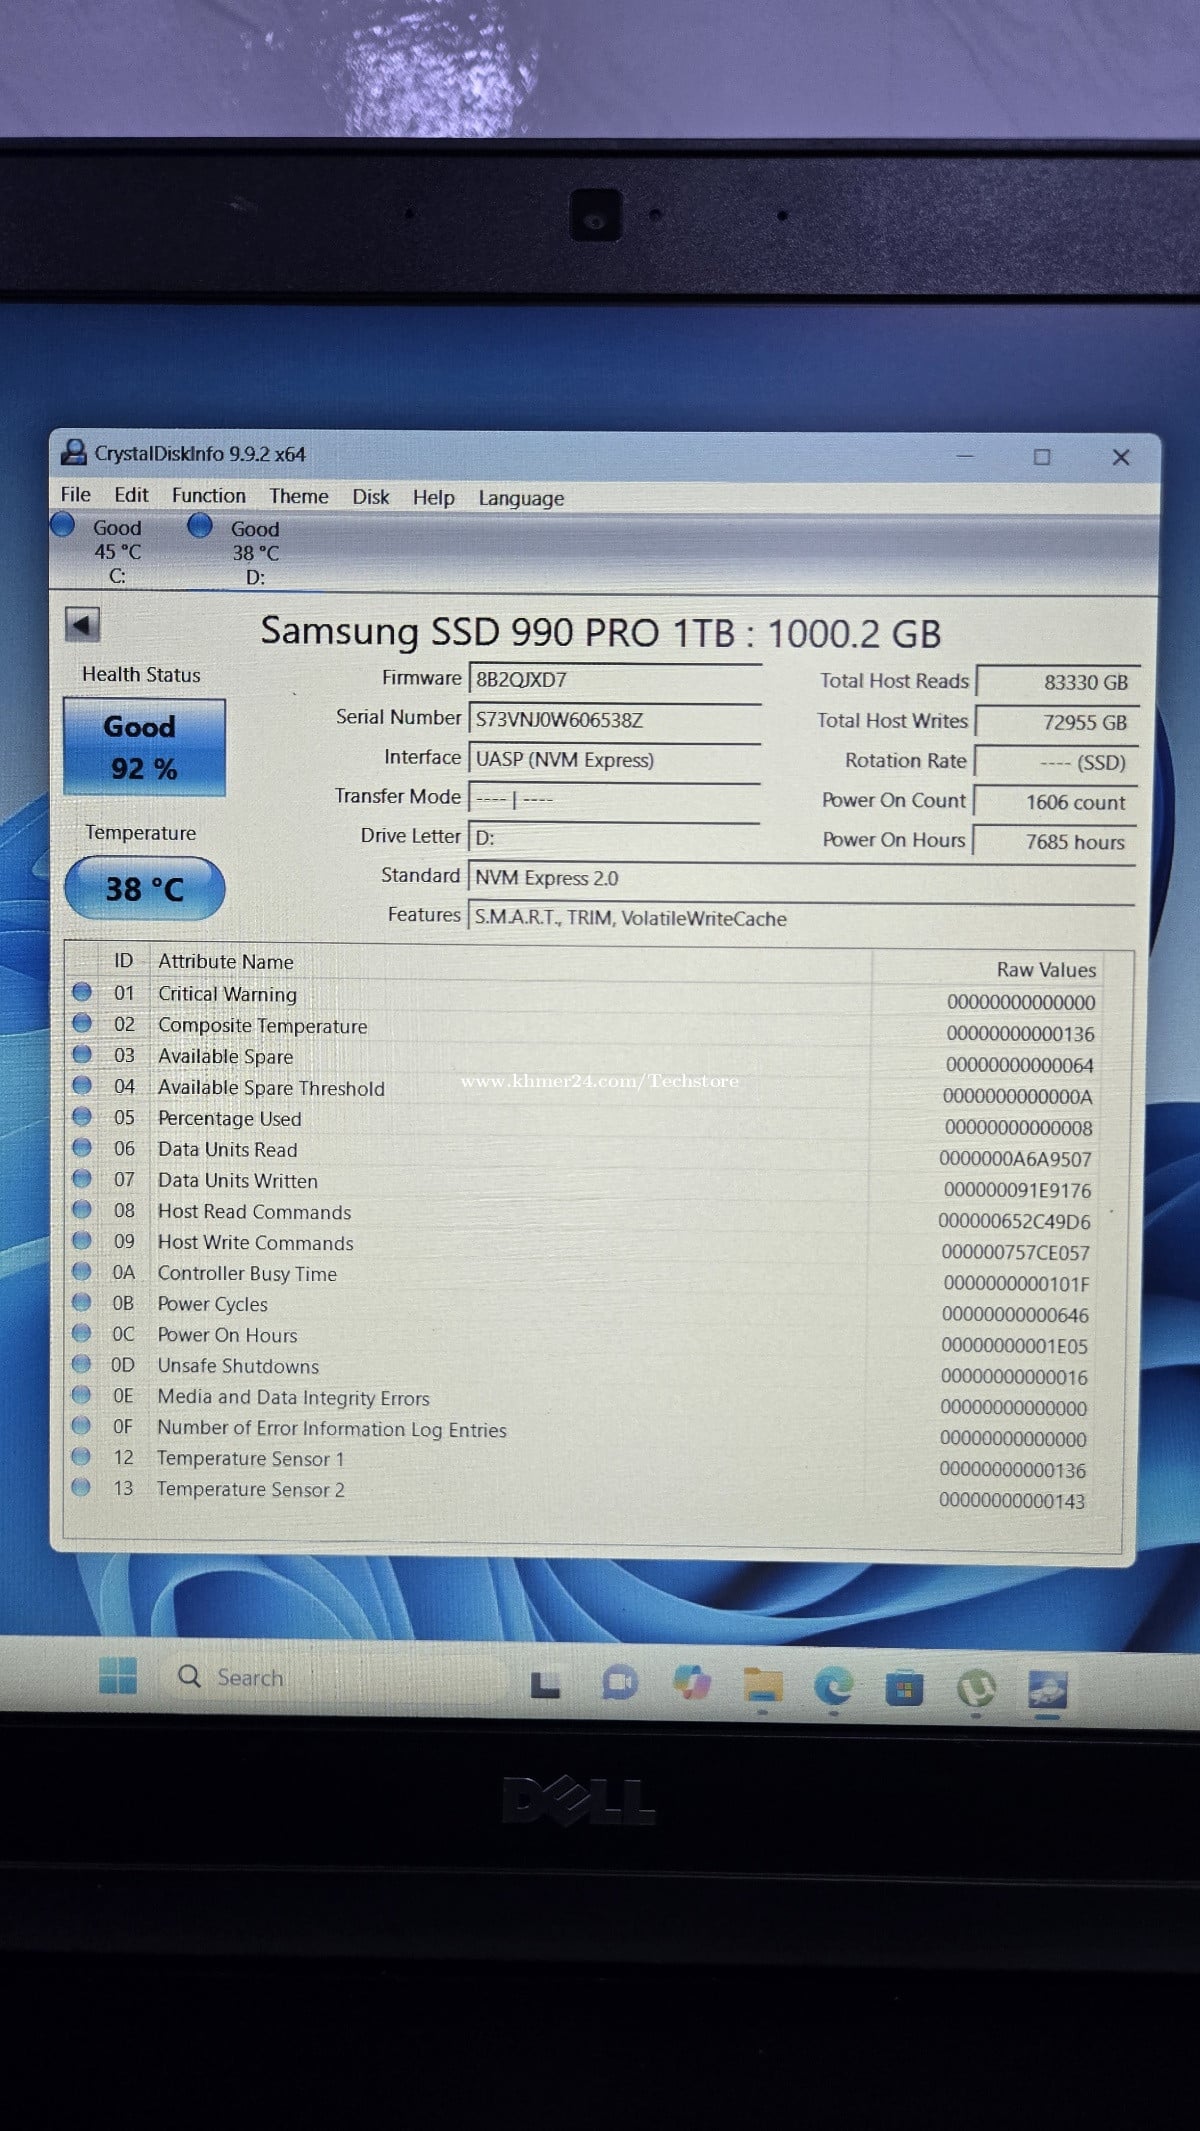
Task: Click the Critical Warning status indicator dot
Action: point(82,992)
